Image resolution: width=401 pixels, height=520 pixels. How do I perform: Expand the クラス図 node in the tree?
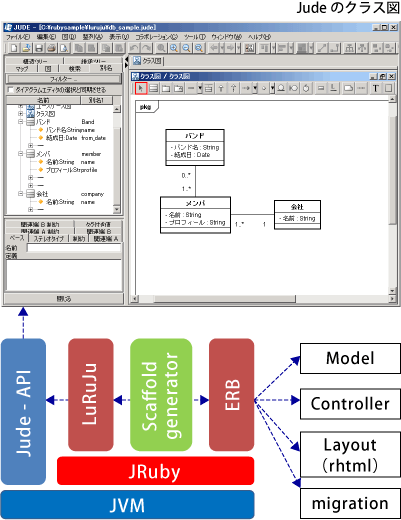coord(21,114)
